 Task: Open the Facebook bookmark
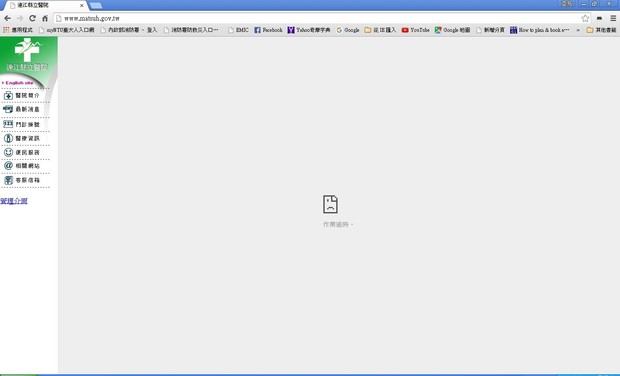(268, 30)
